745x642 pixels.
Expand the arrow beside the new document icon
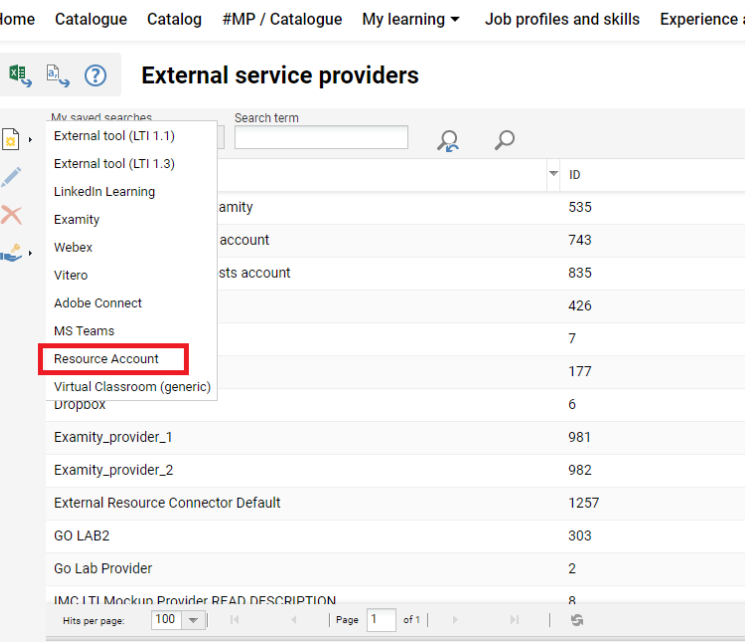(x=30, y=139)
